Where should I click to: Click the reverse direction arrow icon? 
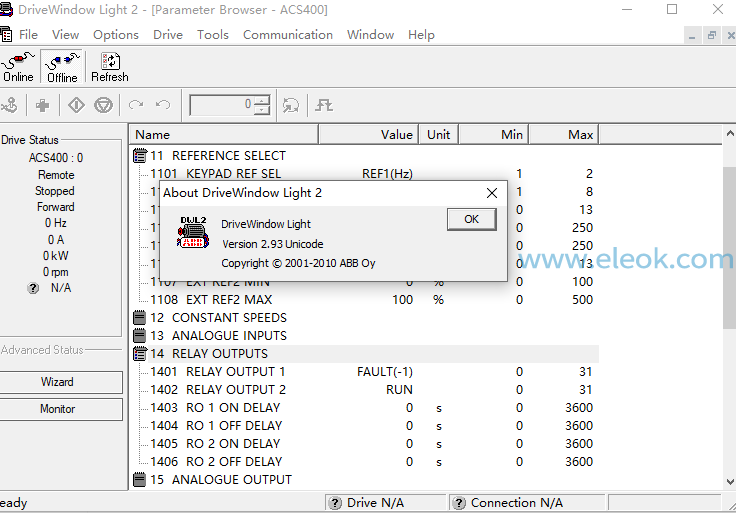coord(163,105)
